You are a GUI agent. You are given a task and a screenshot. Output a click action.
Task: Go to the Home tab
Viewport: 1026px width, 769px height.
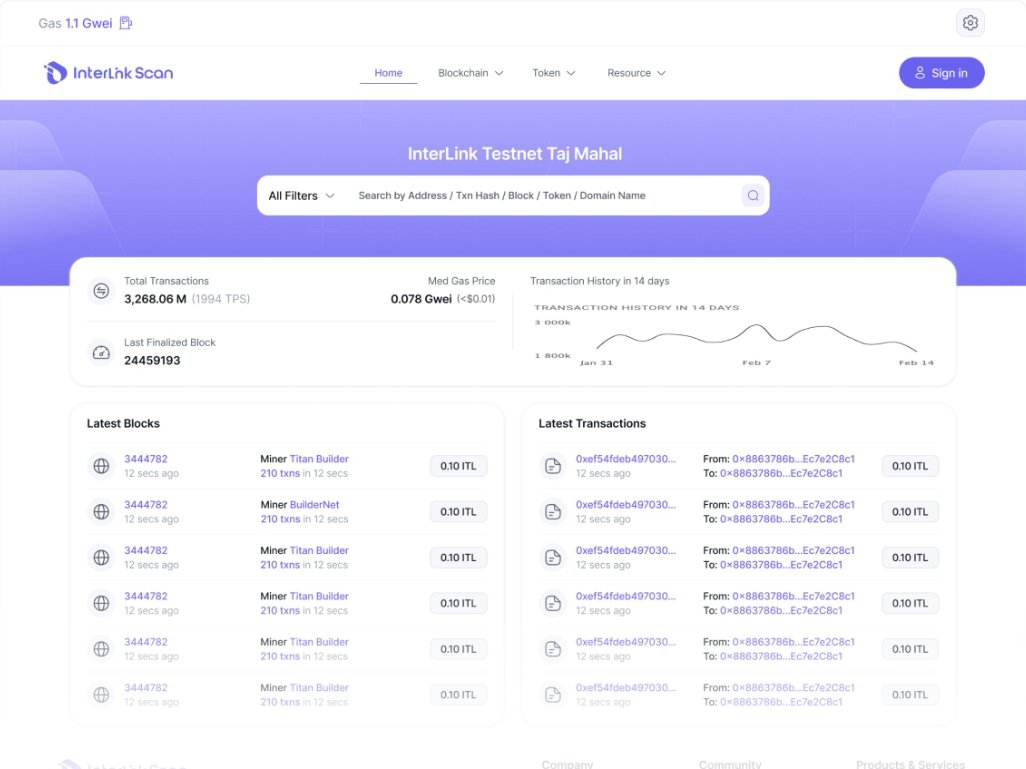pyautogui.click(x=388, y=73)
